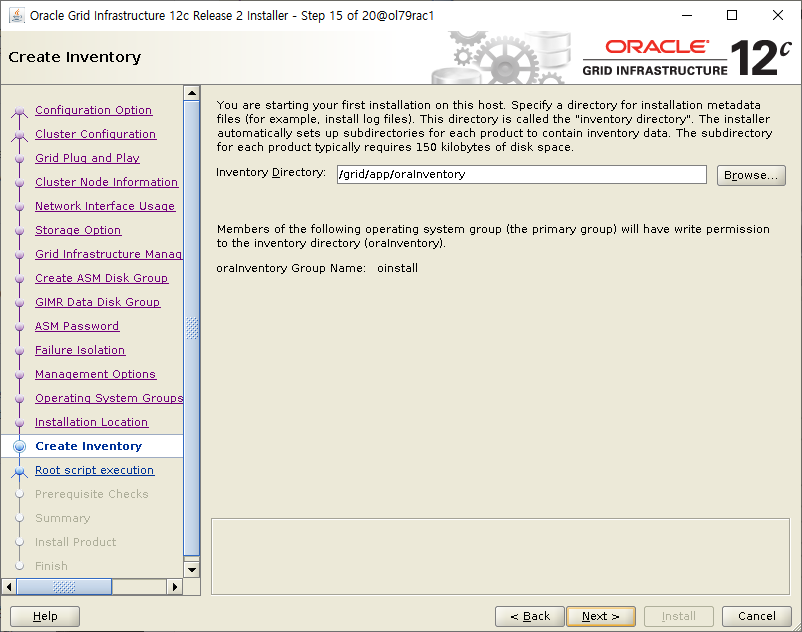Click the Create Inventory step bullet icon
Image resolution: width=802 pixels, height=632 pixels.
pos(19,446)
